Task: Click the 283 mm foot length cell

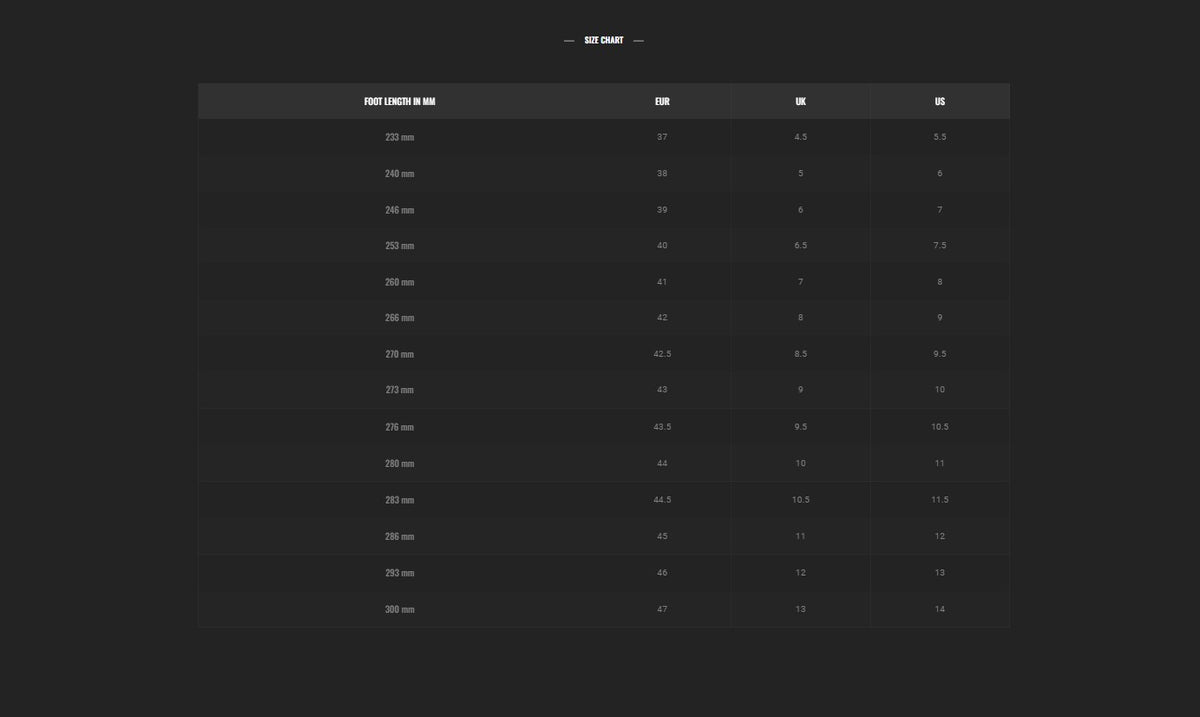Action: coord(400,500)
